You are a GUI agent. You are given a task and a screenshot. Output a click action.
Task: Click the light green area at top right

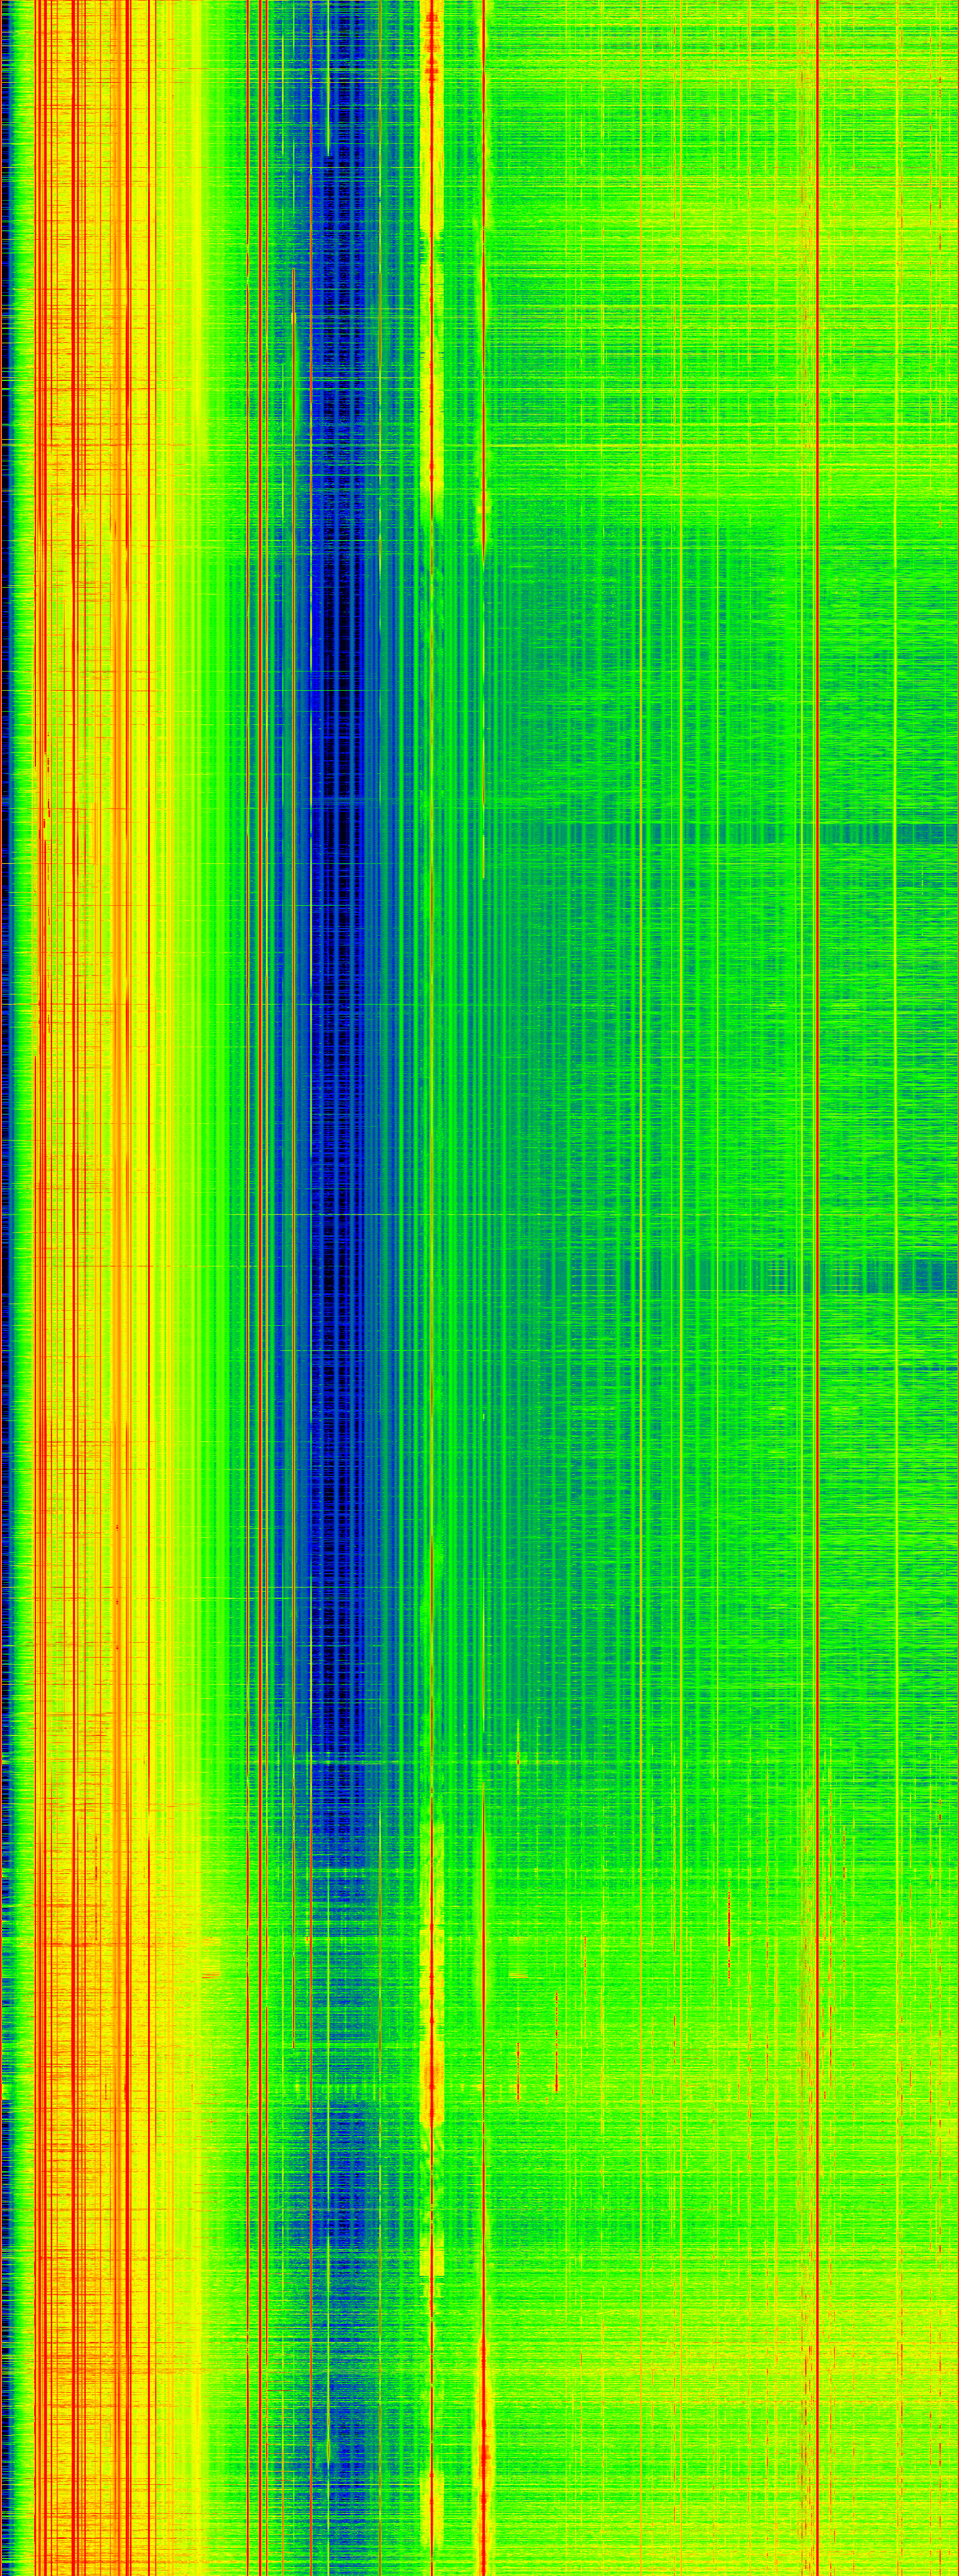point(700,150)
